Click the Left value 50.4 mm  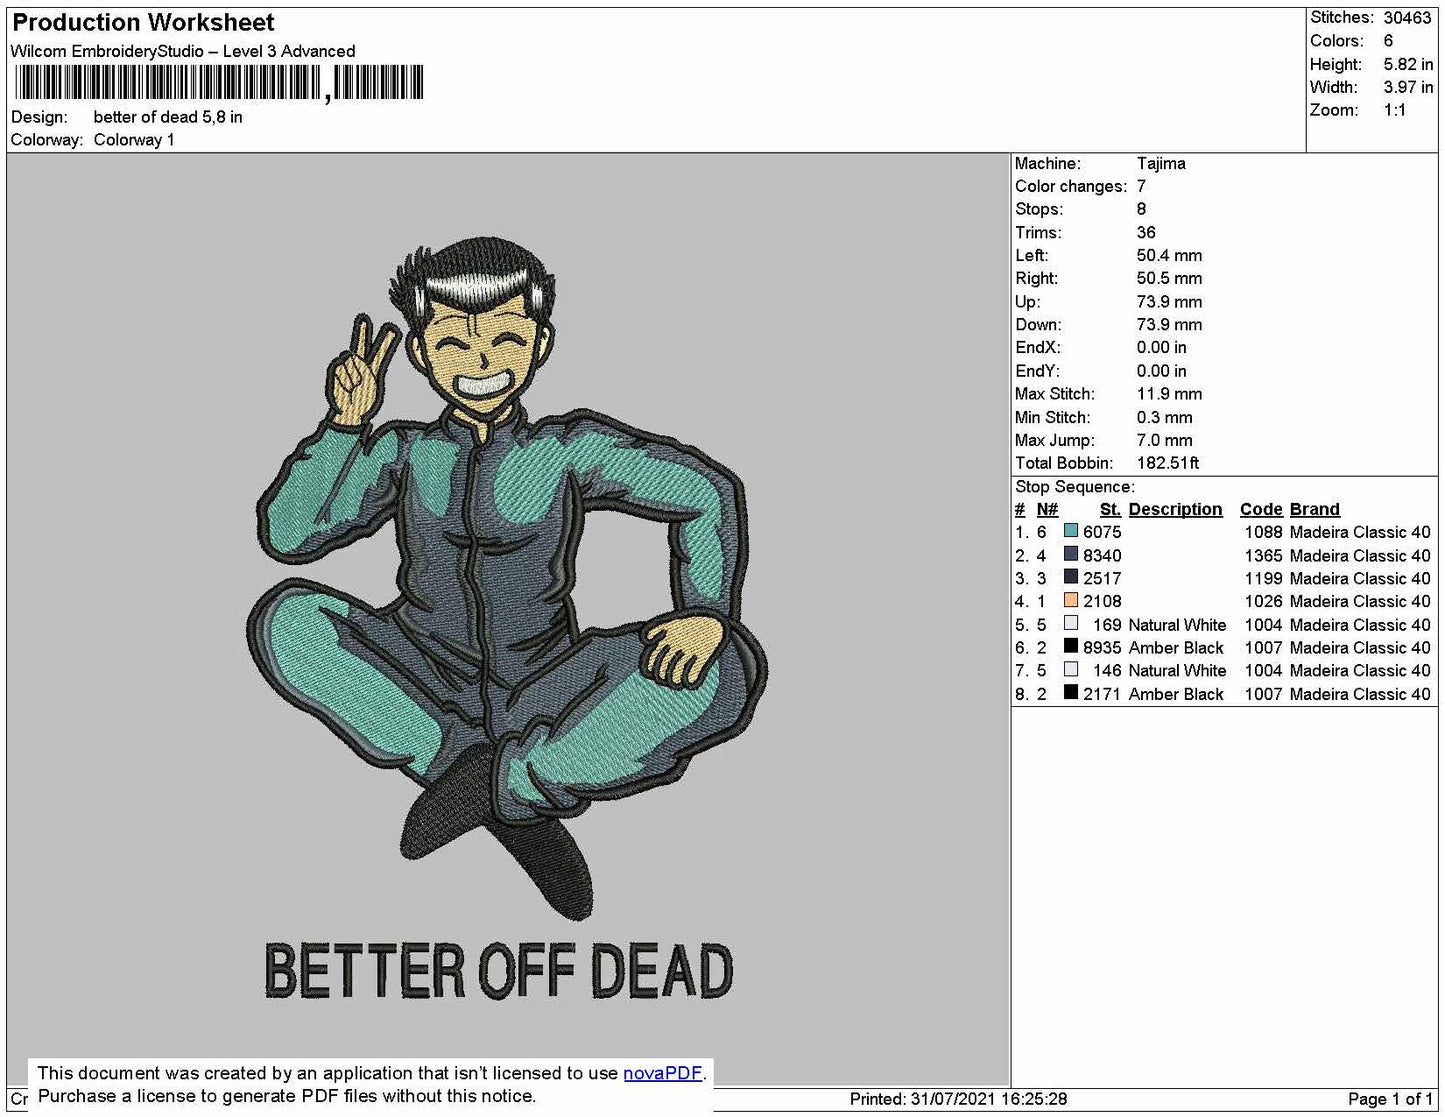click(1169, 255)
